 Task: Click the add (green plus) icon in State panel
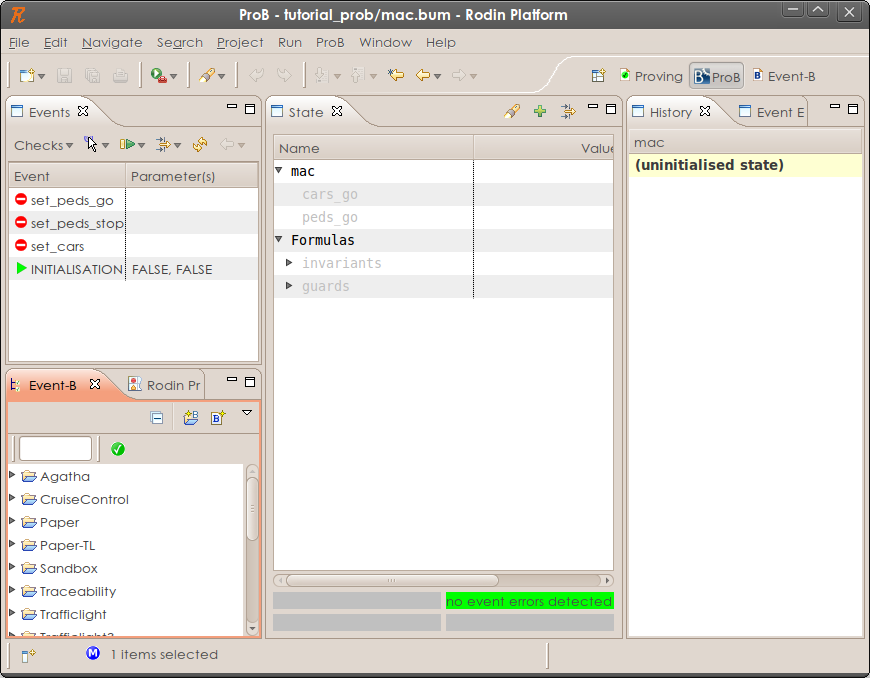(540, 112)
